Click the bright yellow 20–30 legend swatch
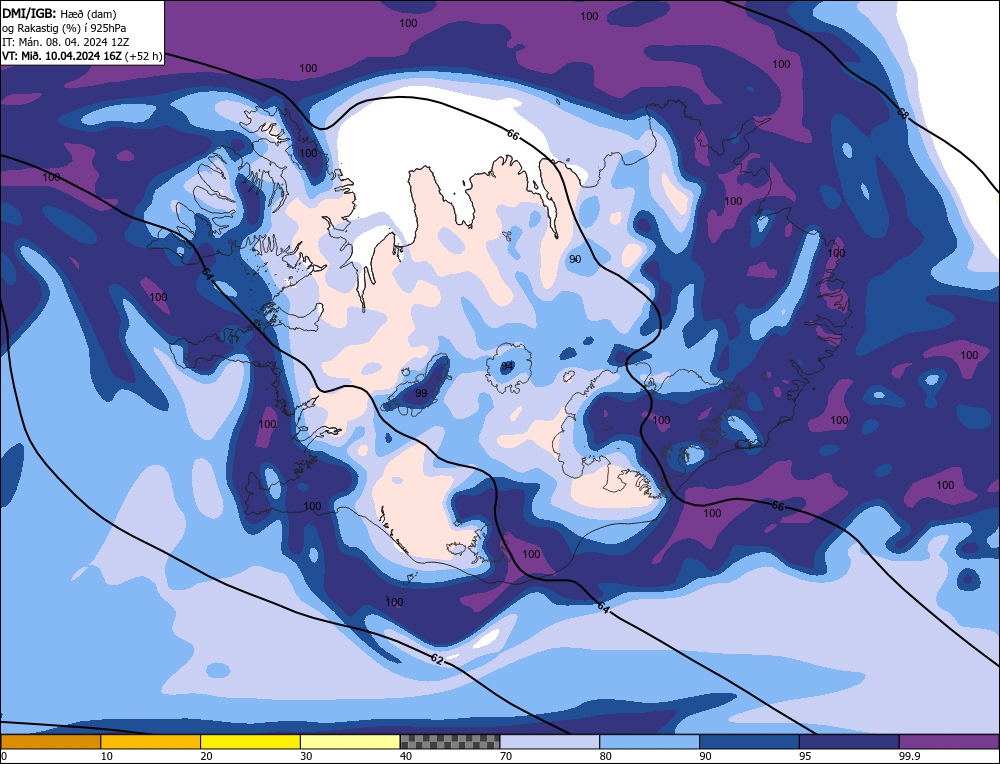The width and height of the screenshot is (1000, 764). [x=250, y=742]
